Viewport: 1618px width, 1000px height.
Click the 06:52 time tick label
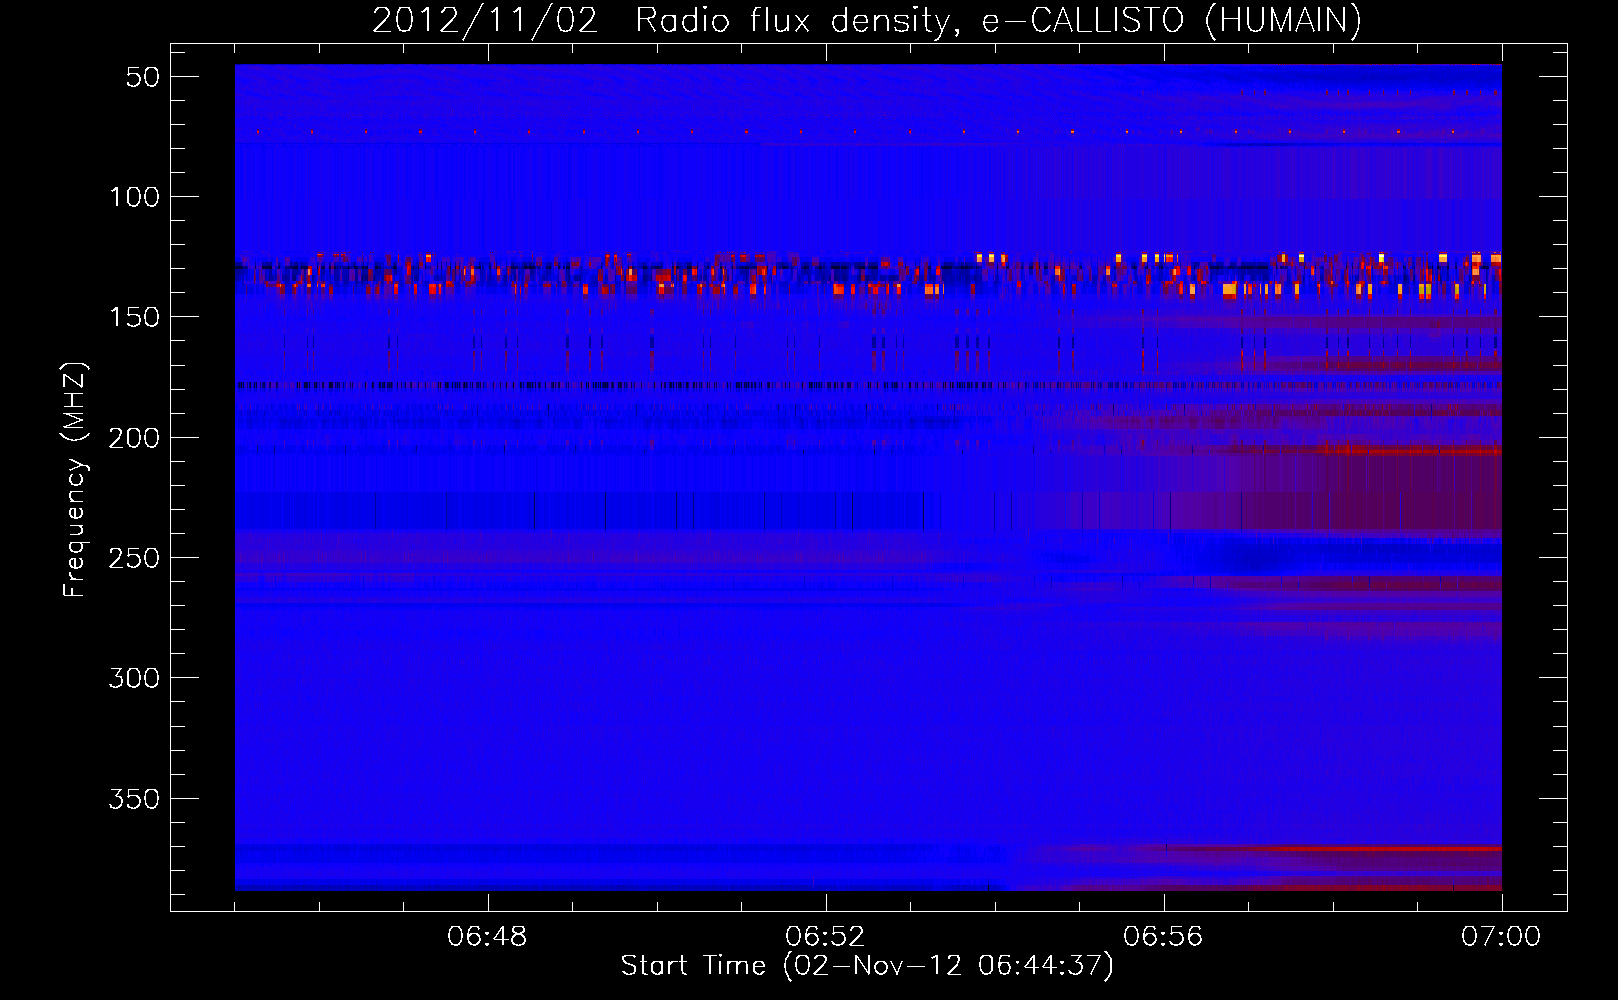(x=825, y=937)
